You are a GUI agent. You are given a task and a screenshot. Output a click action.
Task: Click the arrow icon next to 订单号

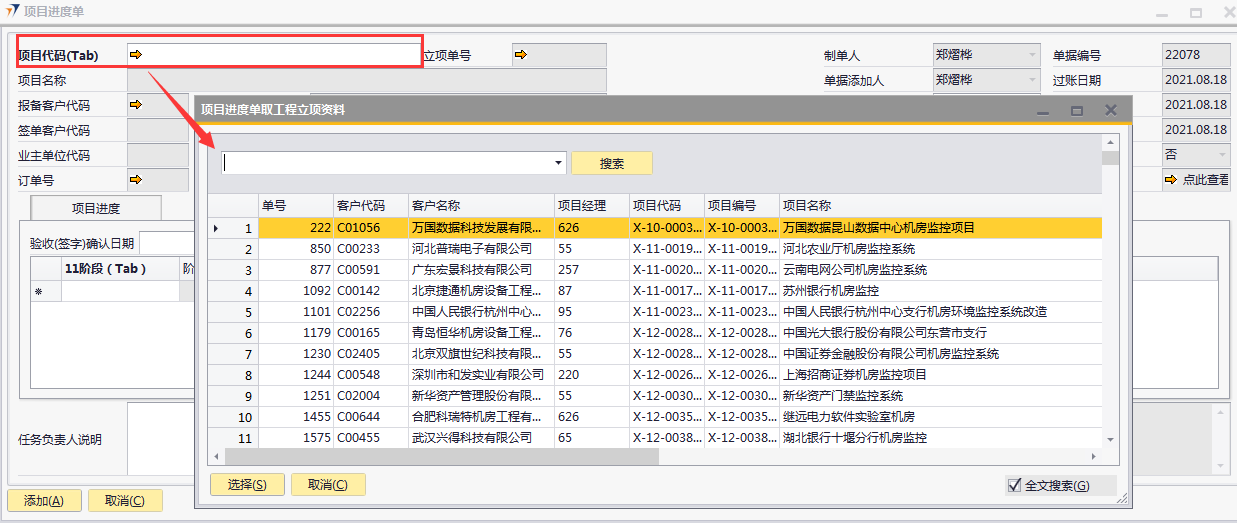point(136,180)
